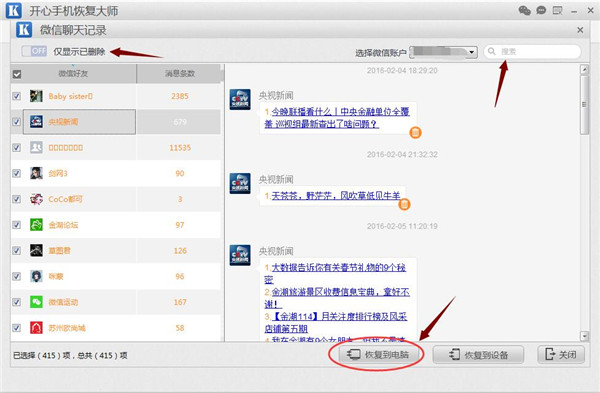600x393 pixels.
Task: Open the link 天苍苍，野茫茫
Action: (336, 196)
